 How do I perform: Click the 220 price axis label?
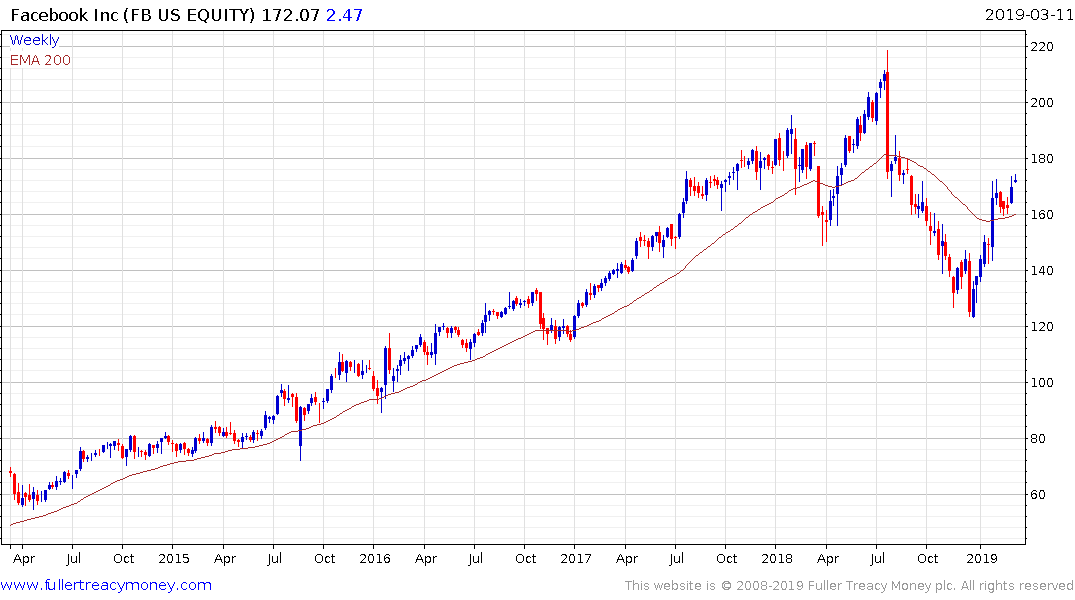tap(1041, 47)
